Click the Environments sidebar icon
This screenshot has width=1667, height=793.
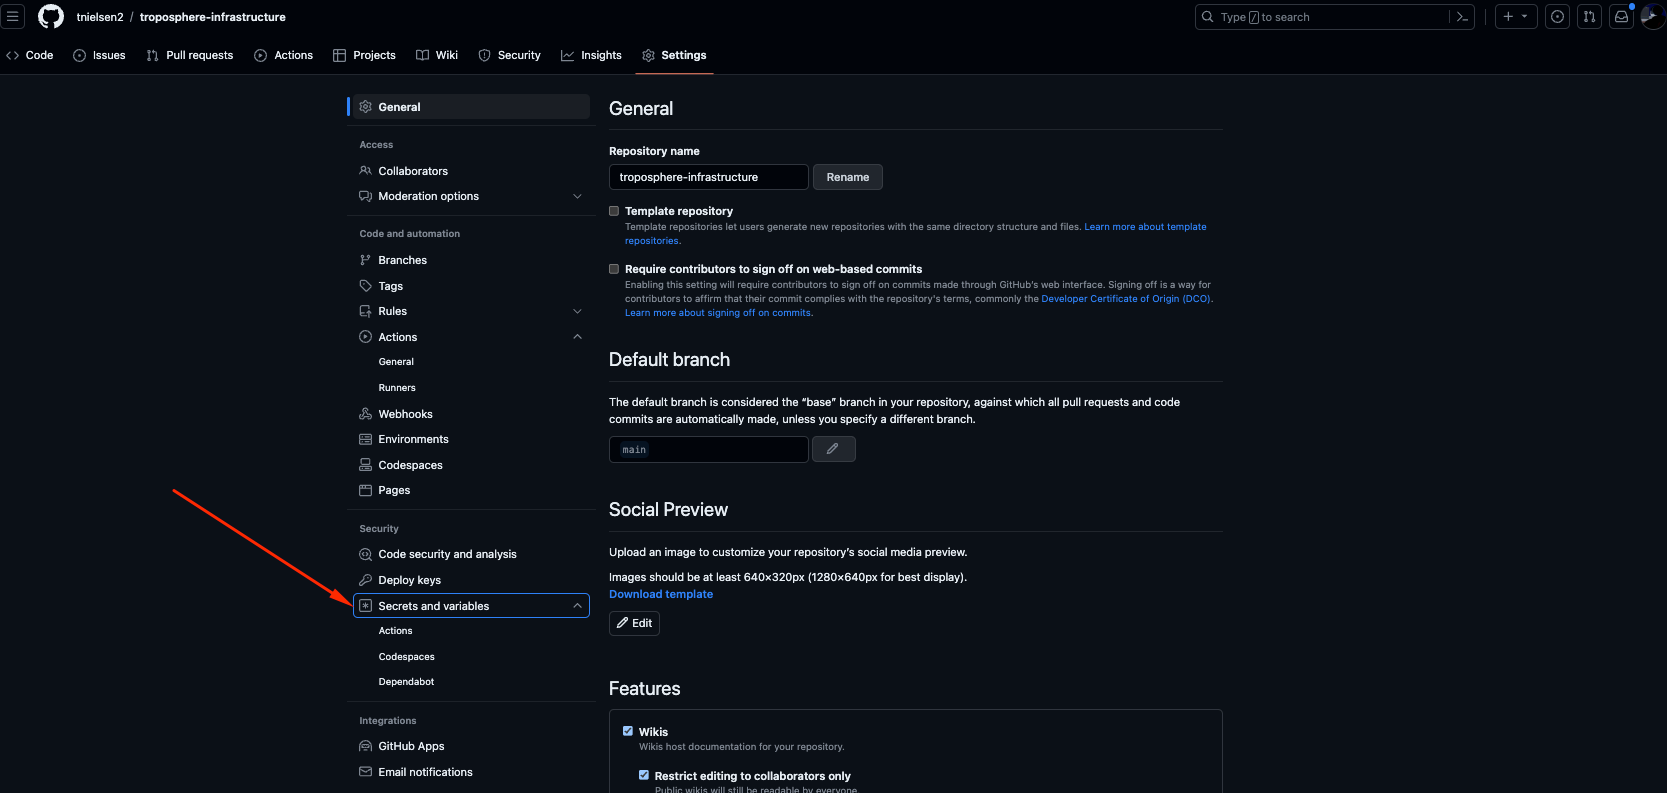click(x=365, y=439)
